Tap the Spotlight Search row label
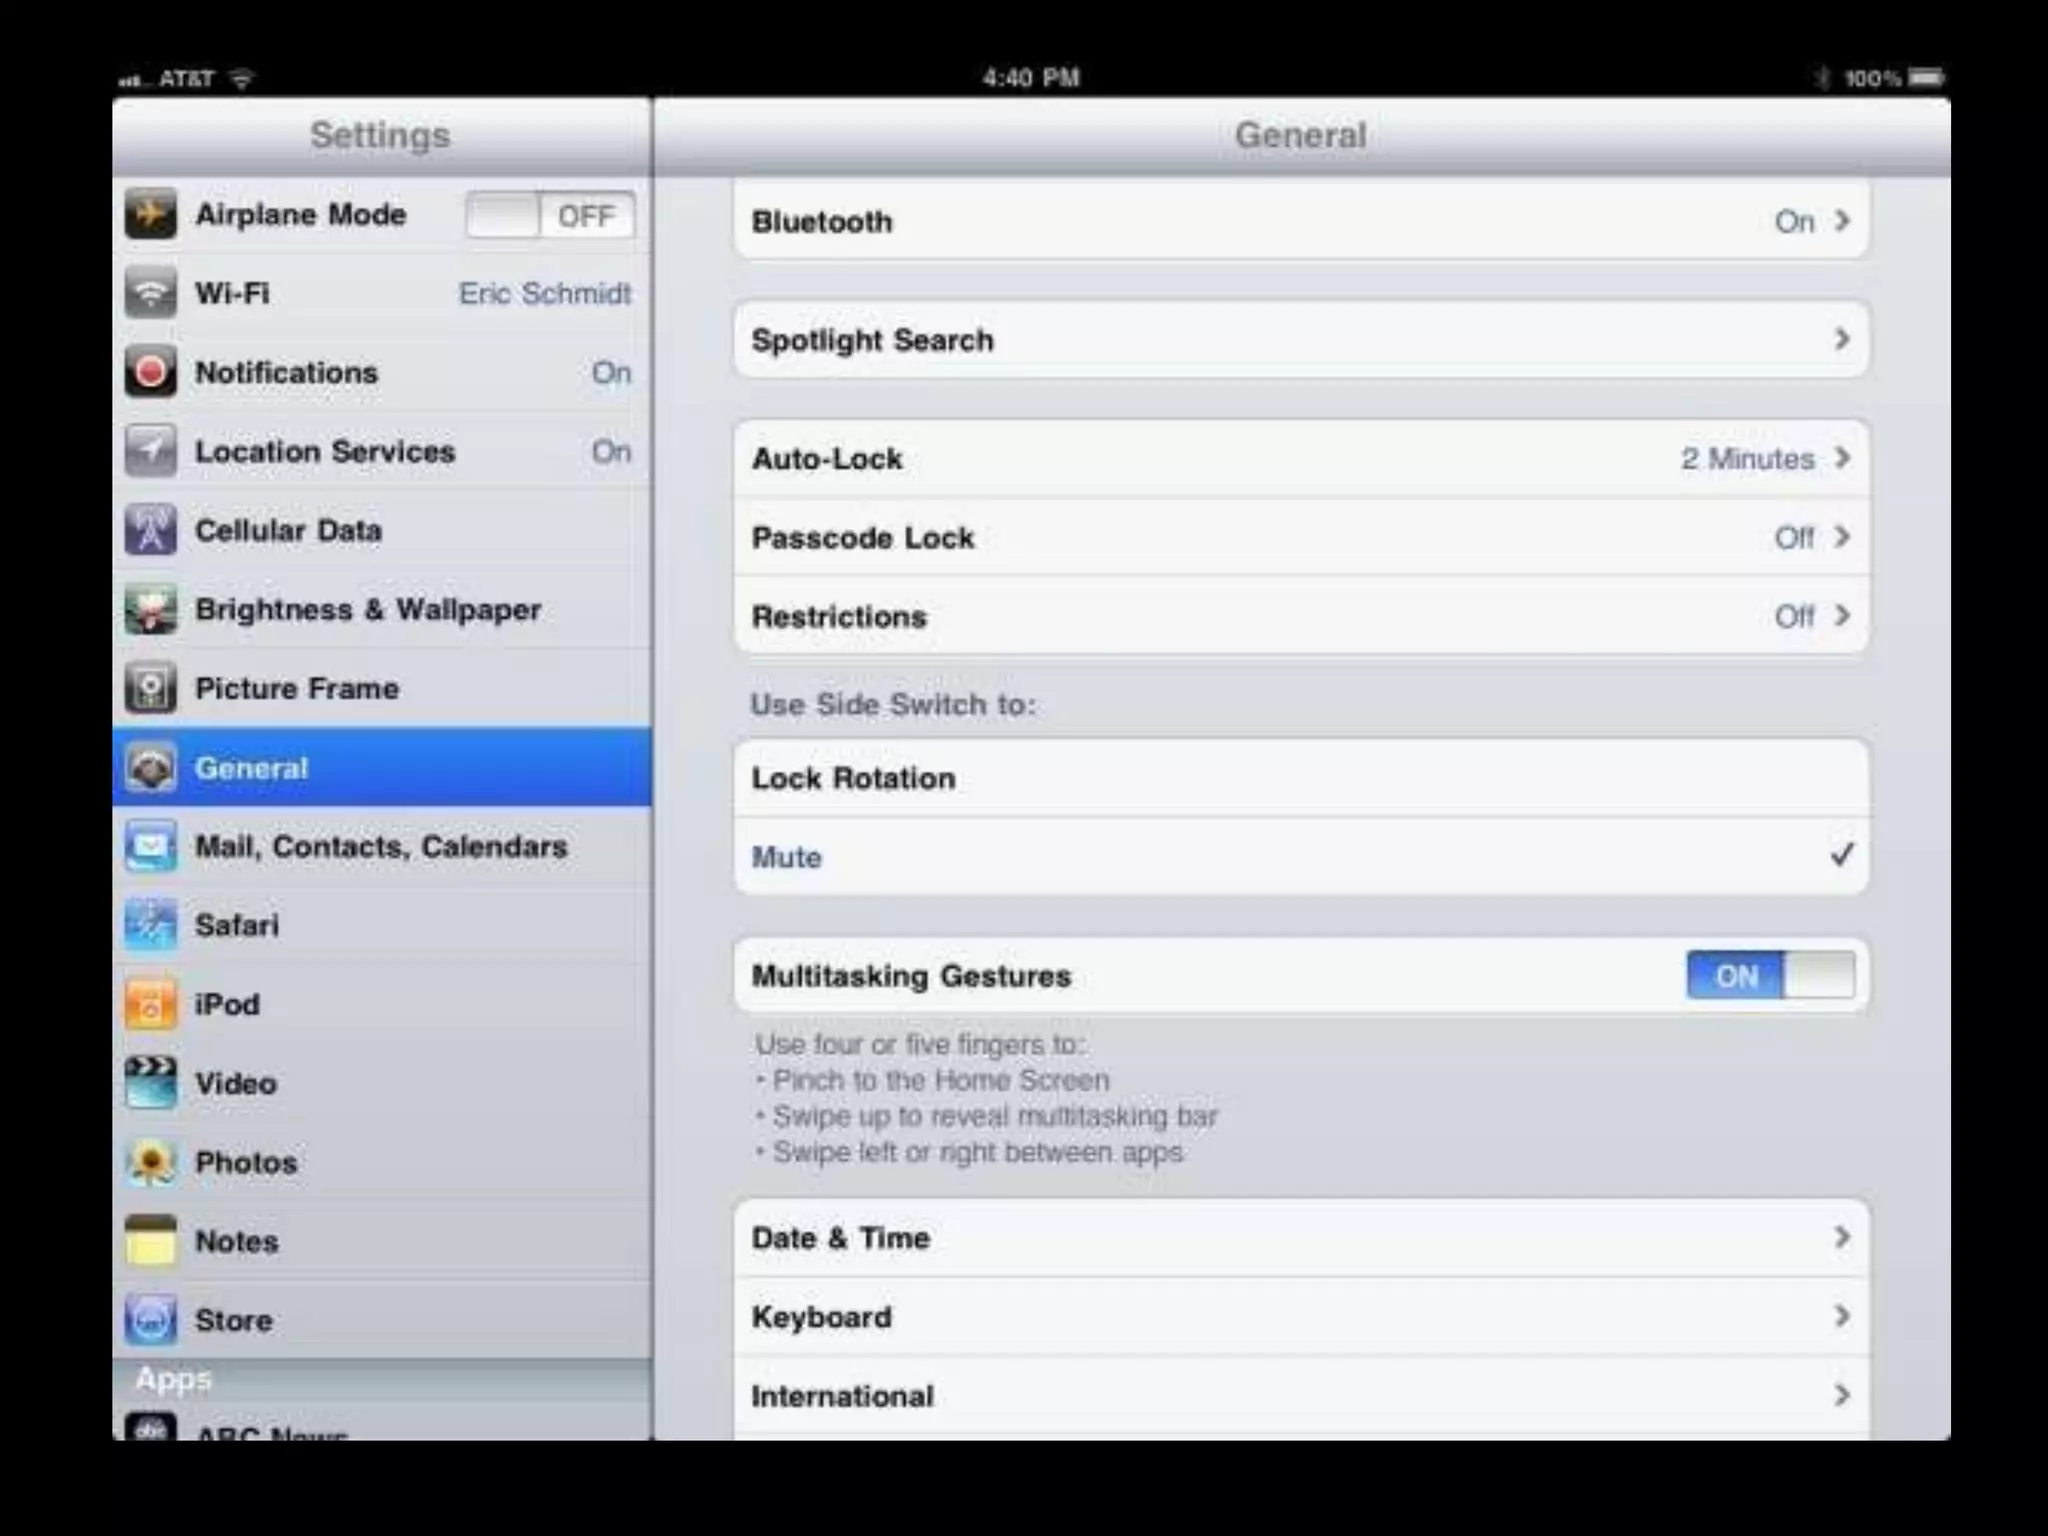The image size is (2048, 1536). [873, 340]
